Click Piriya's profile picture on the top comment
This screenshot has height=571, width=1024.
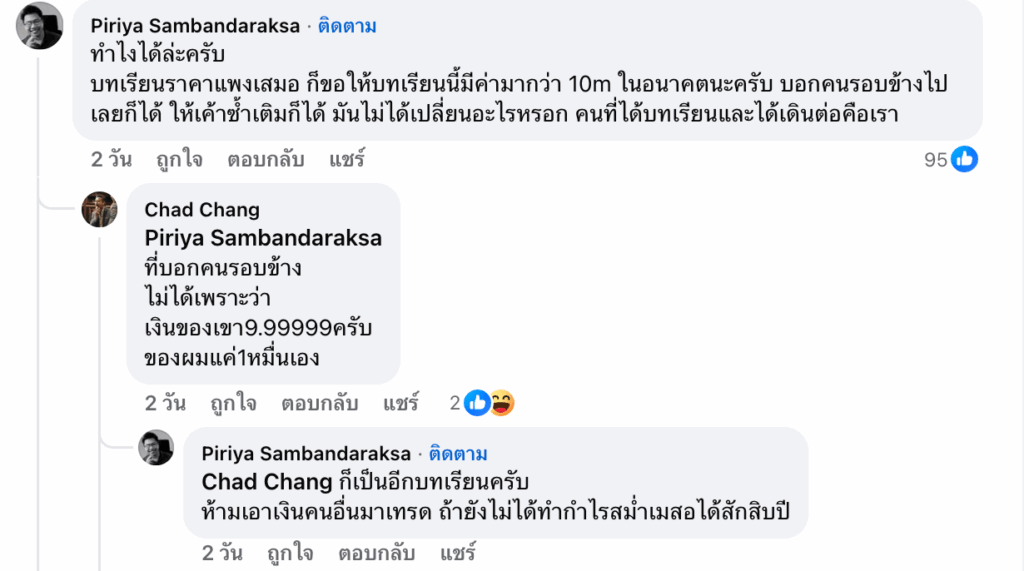40,25
